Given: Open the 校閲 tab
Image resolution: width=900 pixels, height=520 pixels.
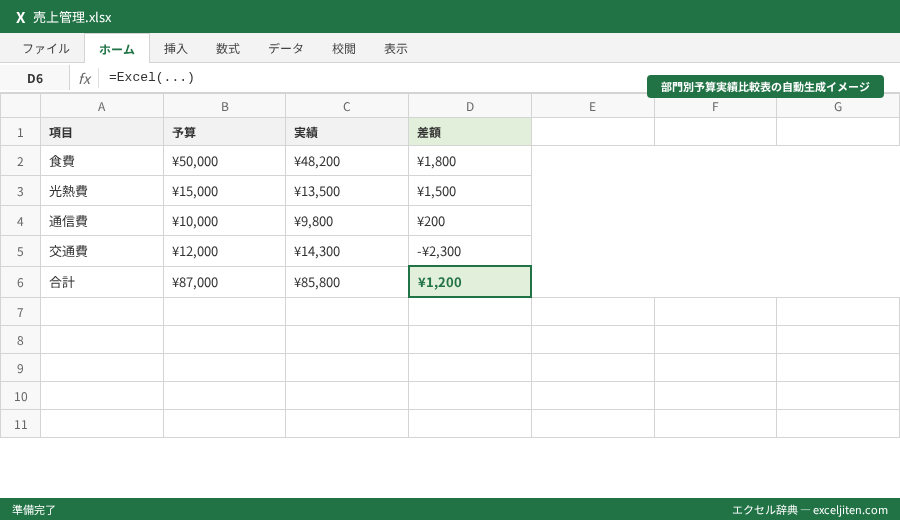Looking at the screenshot, I should (344, 49).
